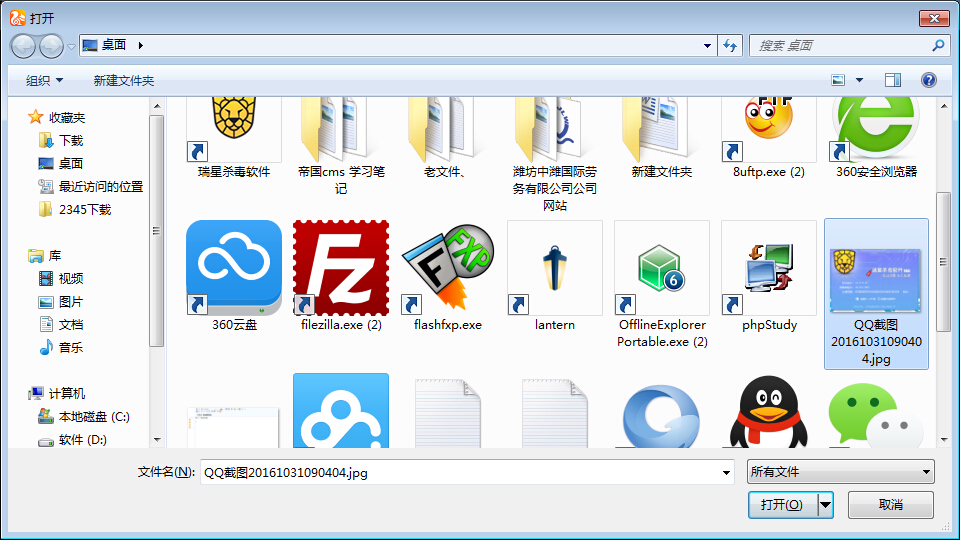Screen dimensions: 960x540
Task: Select the blue globe browser icon
Action: pos(662,416)
